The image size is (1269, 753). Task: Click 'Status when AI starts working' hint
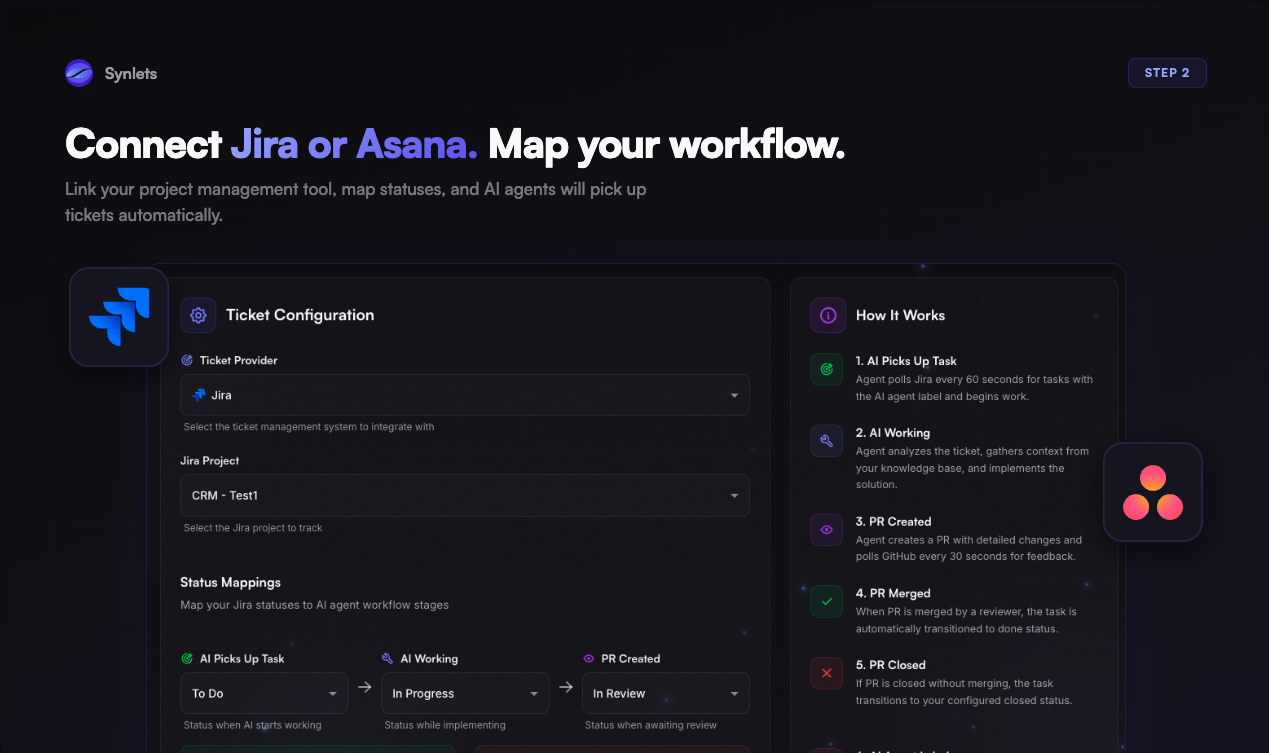point(253,725)
